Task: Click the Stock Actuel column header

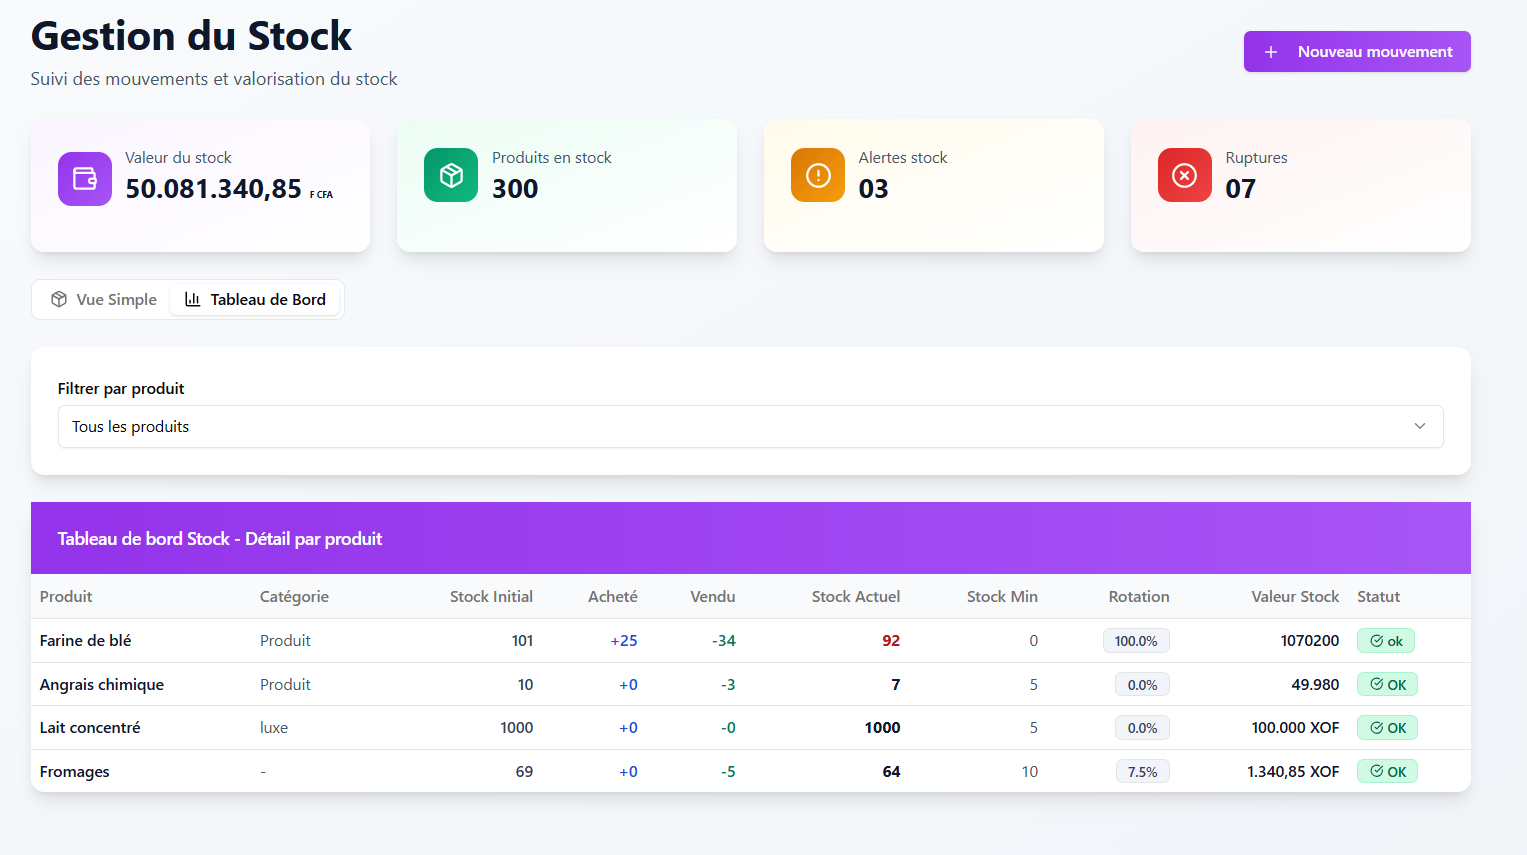Action: click(x=855, y=596)
